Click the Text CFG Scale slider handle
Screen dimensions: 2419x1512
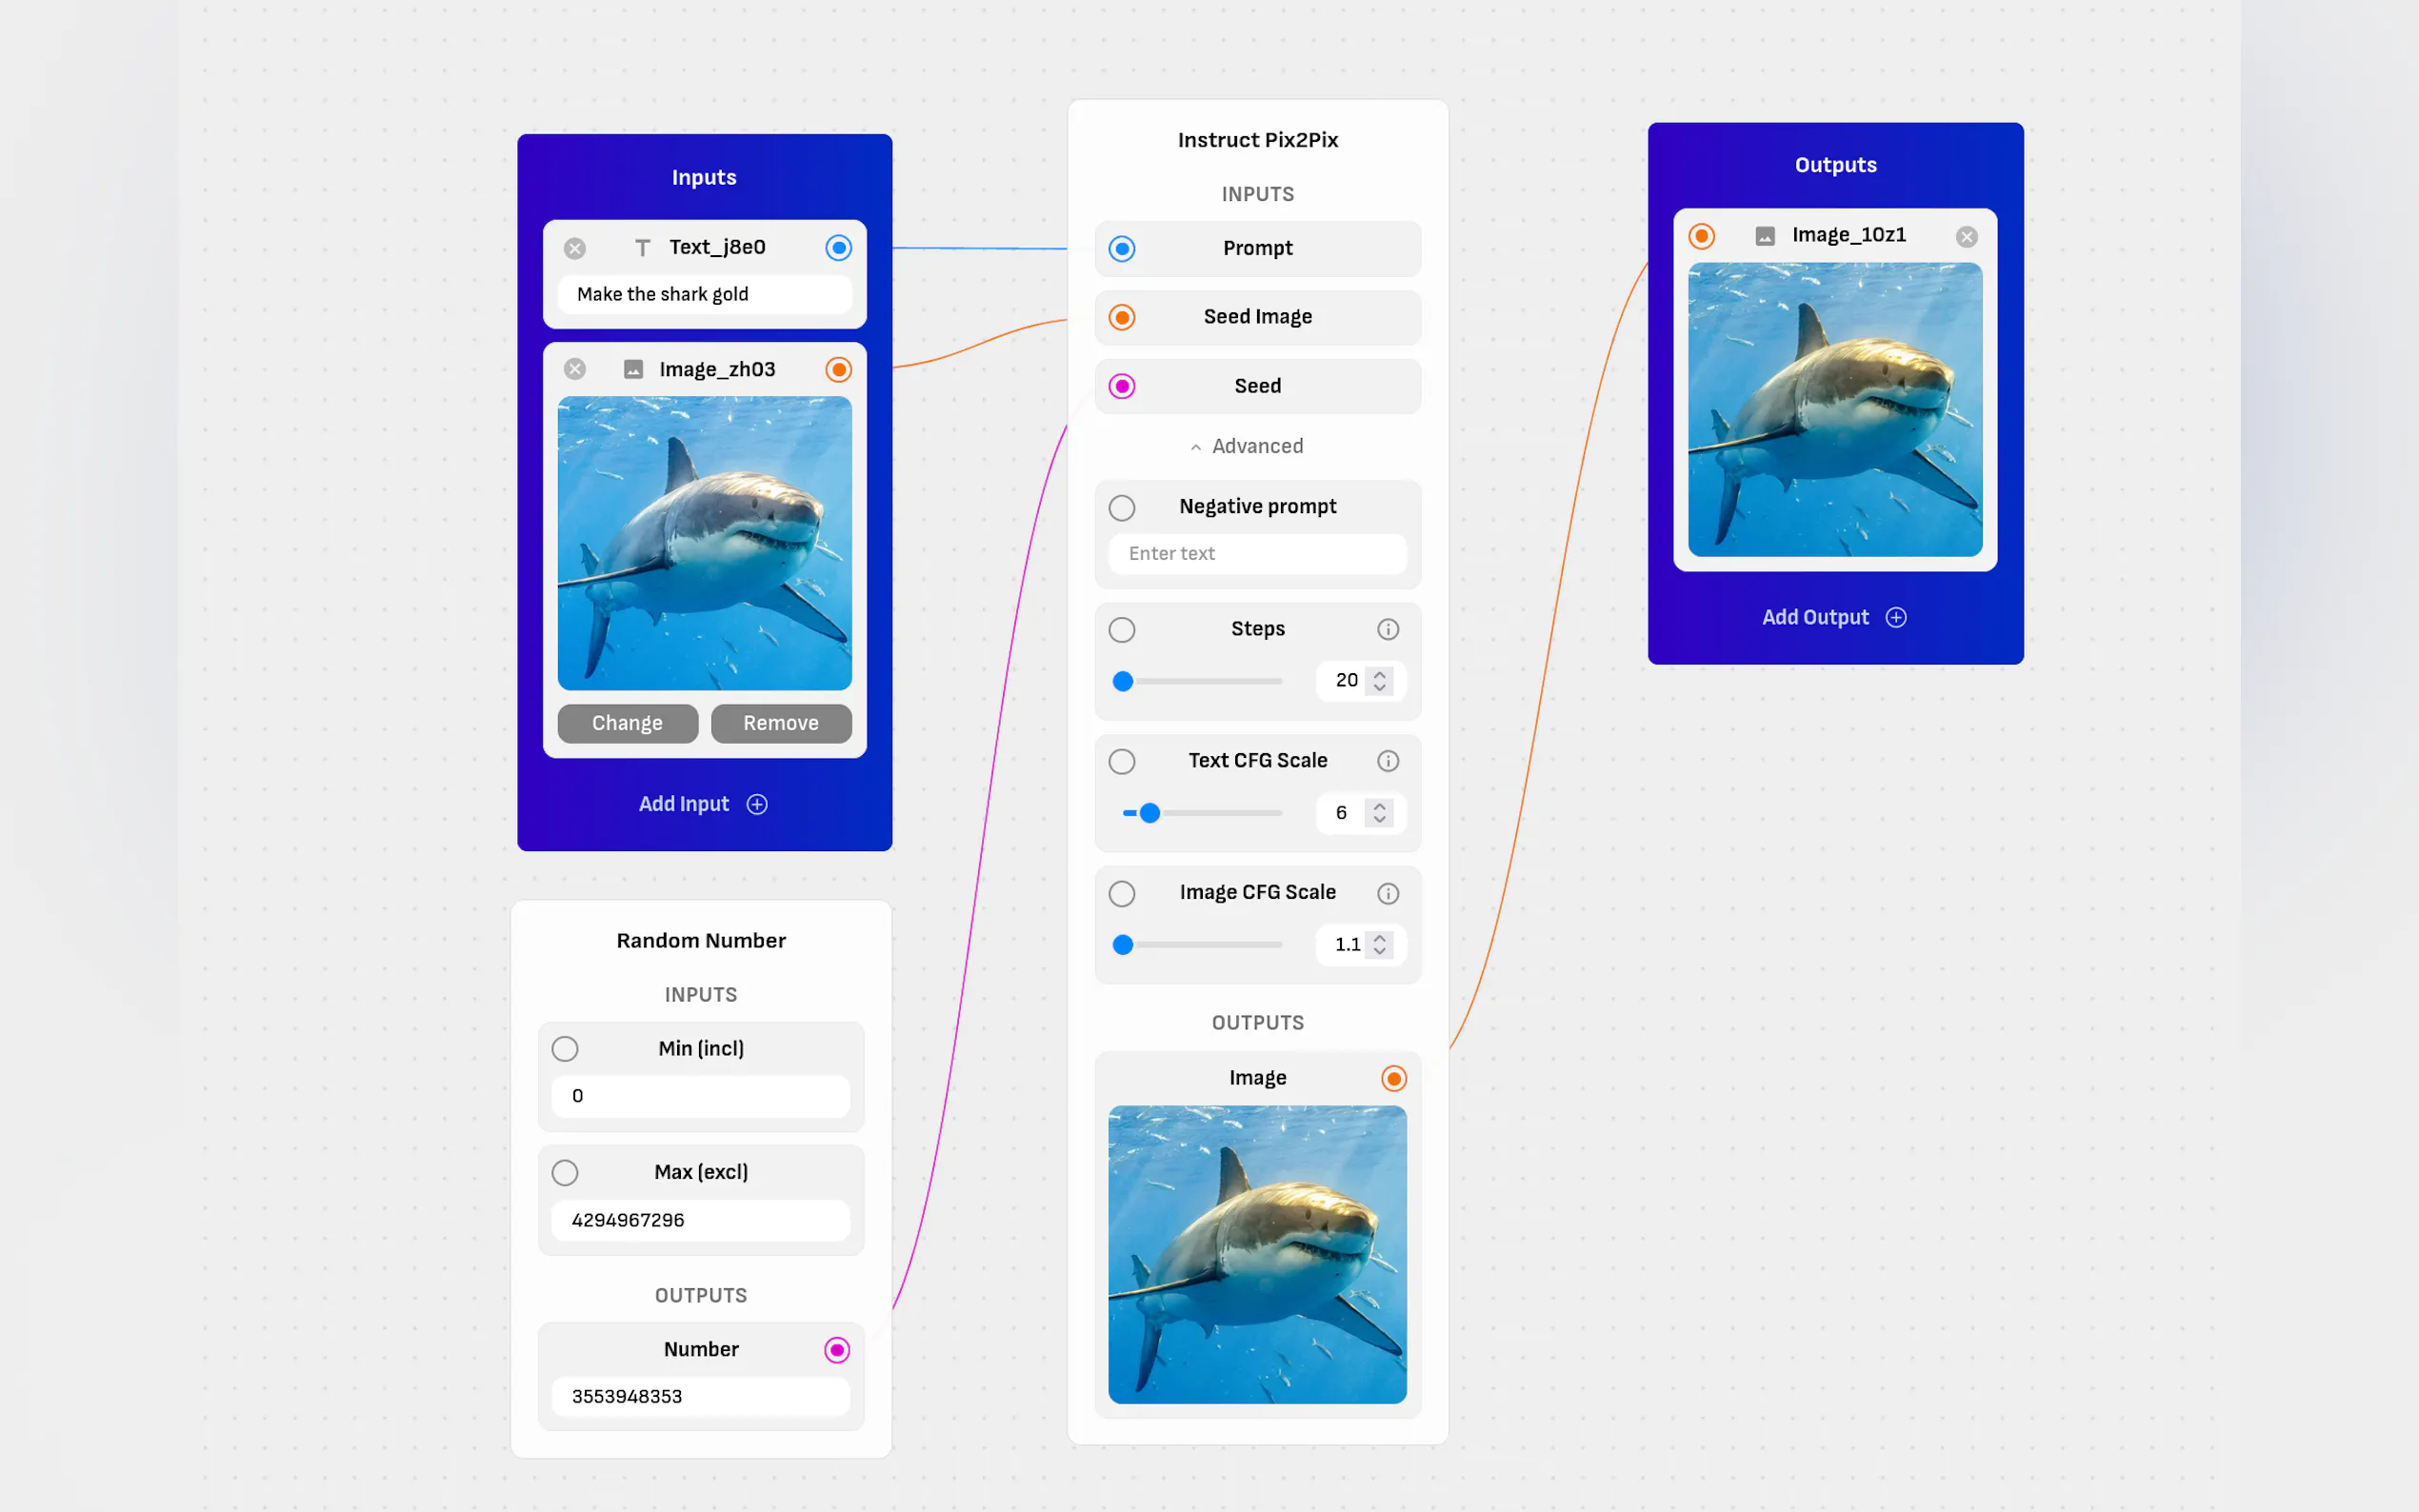click(x=1150, y=813)
